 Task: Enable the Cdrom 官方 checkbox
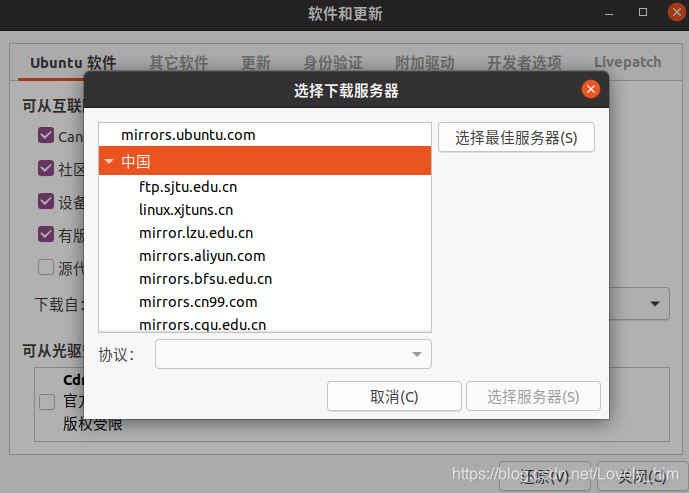click(x=47, y=402)
